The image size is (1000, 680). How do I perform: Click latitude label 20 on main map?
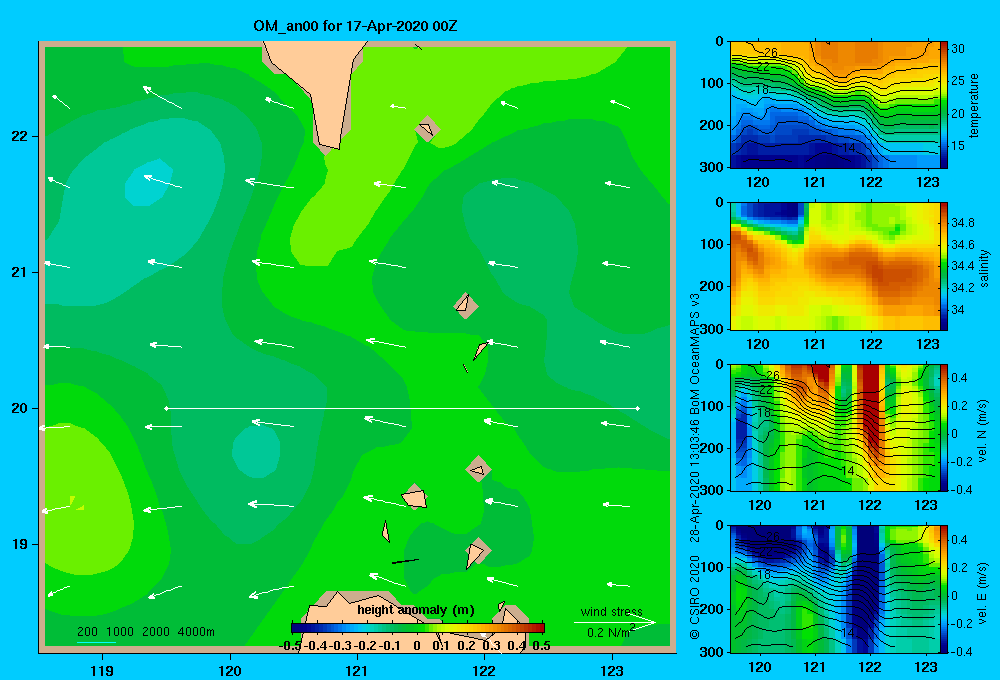coord(20,408)
